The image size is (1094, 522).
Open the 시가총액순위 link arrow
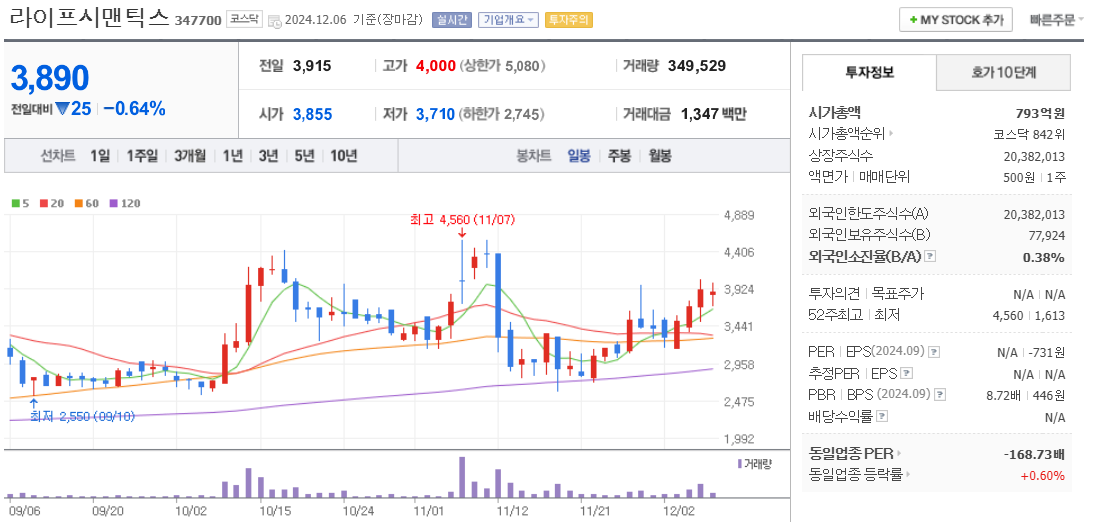[891, 134]
